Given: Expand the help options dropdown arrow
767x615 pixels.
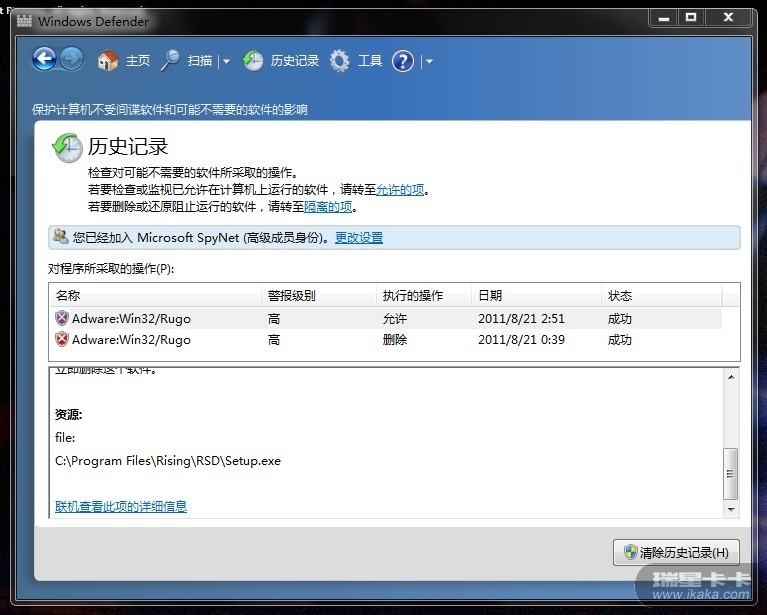Looking at the screenshot, I should [429, 62].
